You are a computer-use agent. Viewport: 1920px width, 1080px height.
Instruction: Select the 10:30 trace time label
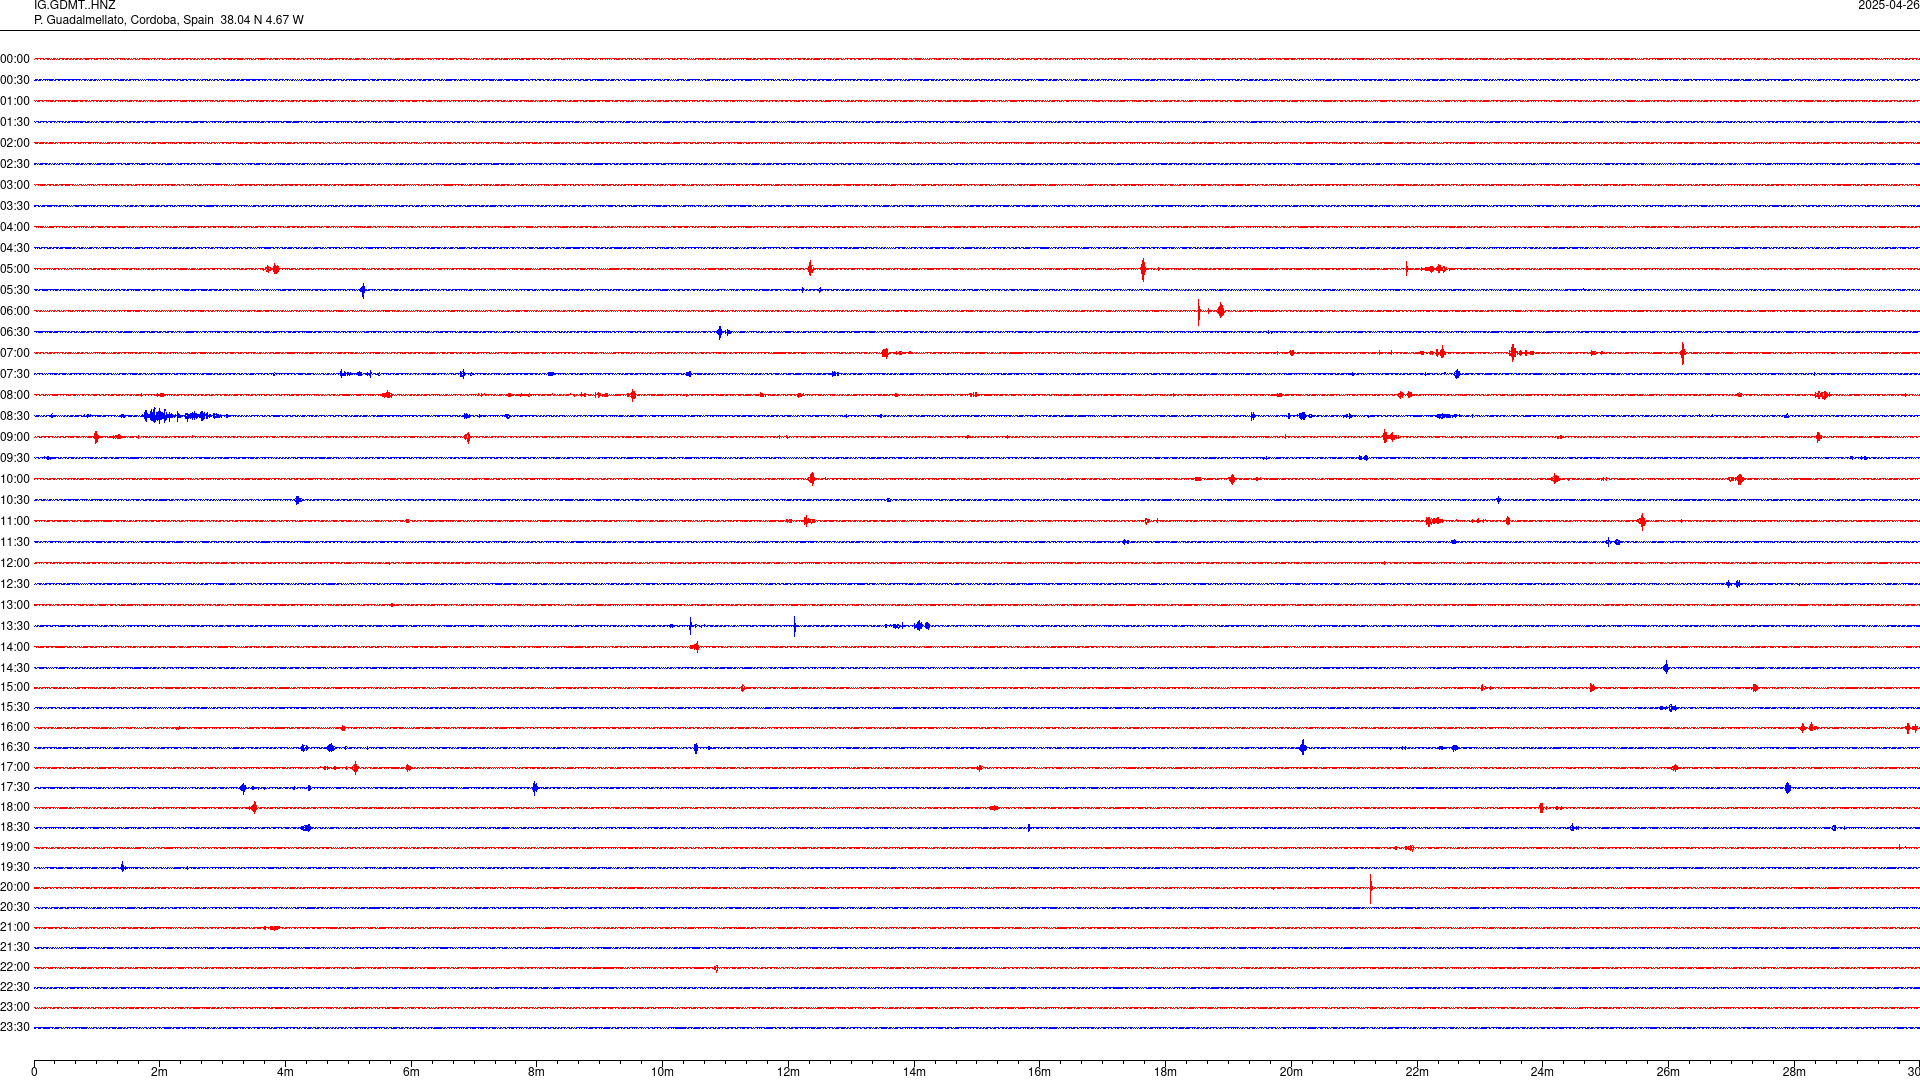click(x=15, y=500)
